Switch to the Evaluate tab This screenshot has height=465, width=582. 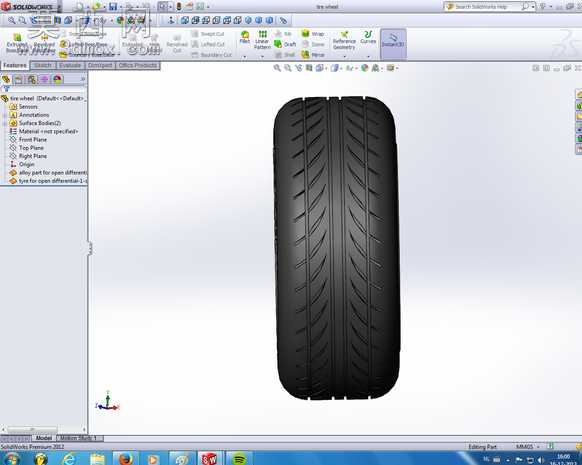[70, 65]
